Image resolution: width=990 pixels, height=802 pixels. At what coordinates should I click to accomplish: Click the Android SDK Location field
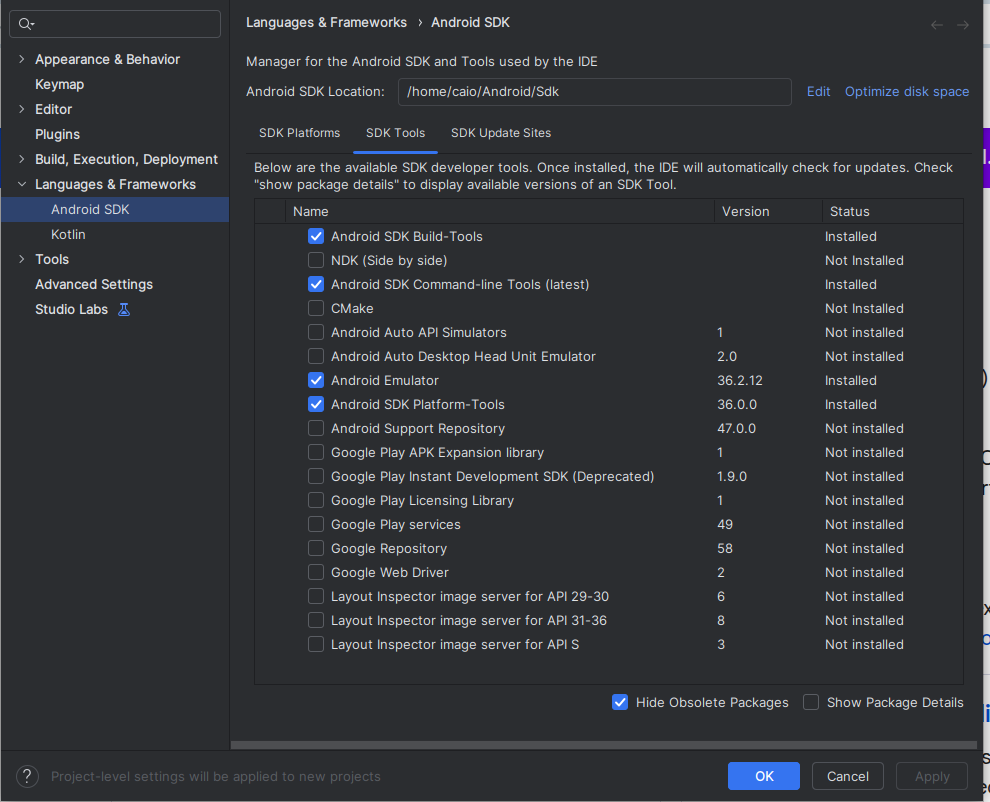(x=594, y=91)
